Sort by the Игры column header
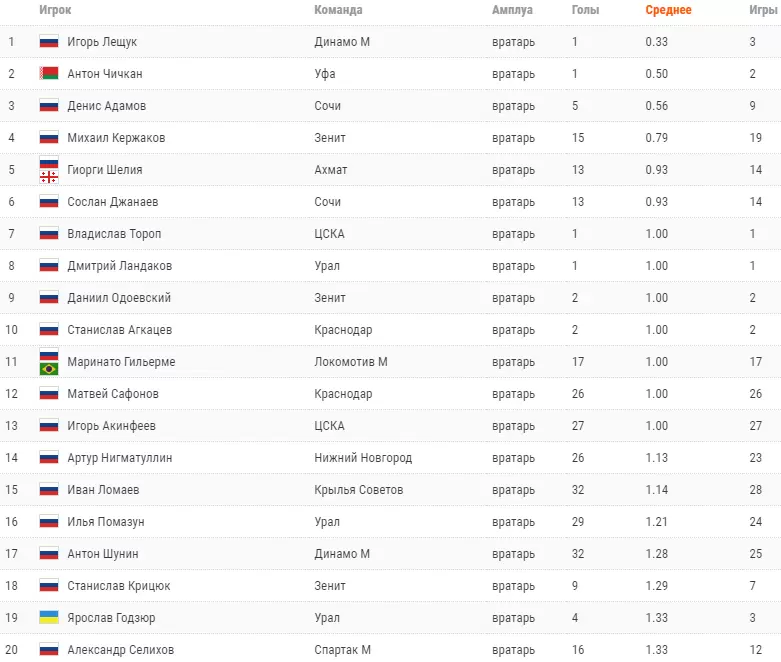Screen dimensions: 781x662 pyautogui.click(x=763, y=10)
